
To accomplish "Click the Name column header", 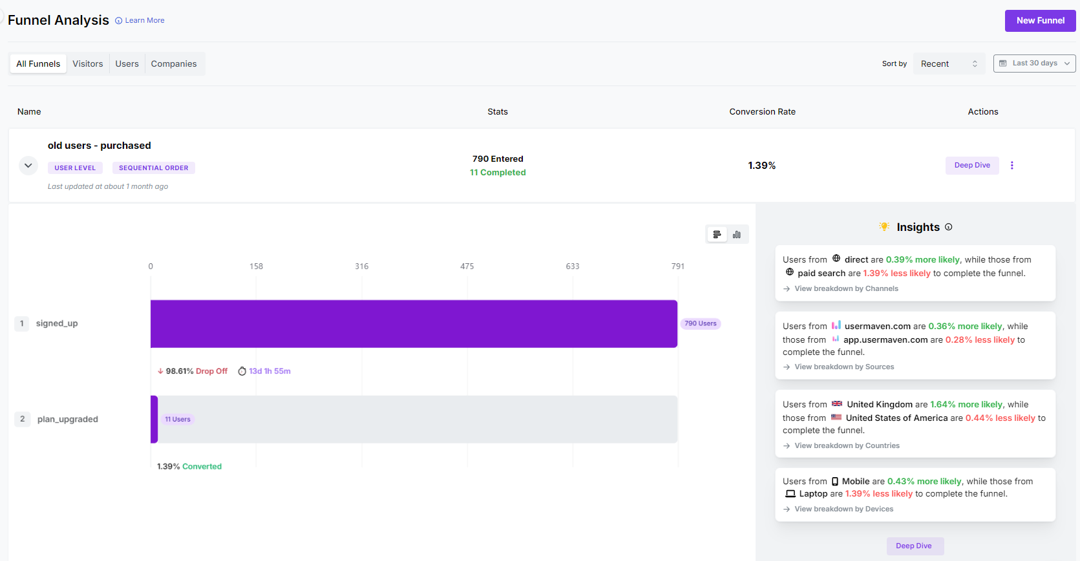I will [x=29, y=112].
